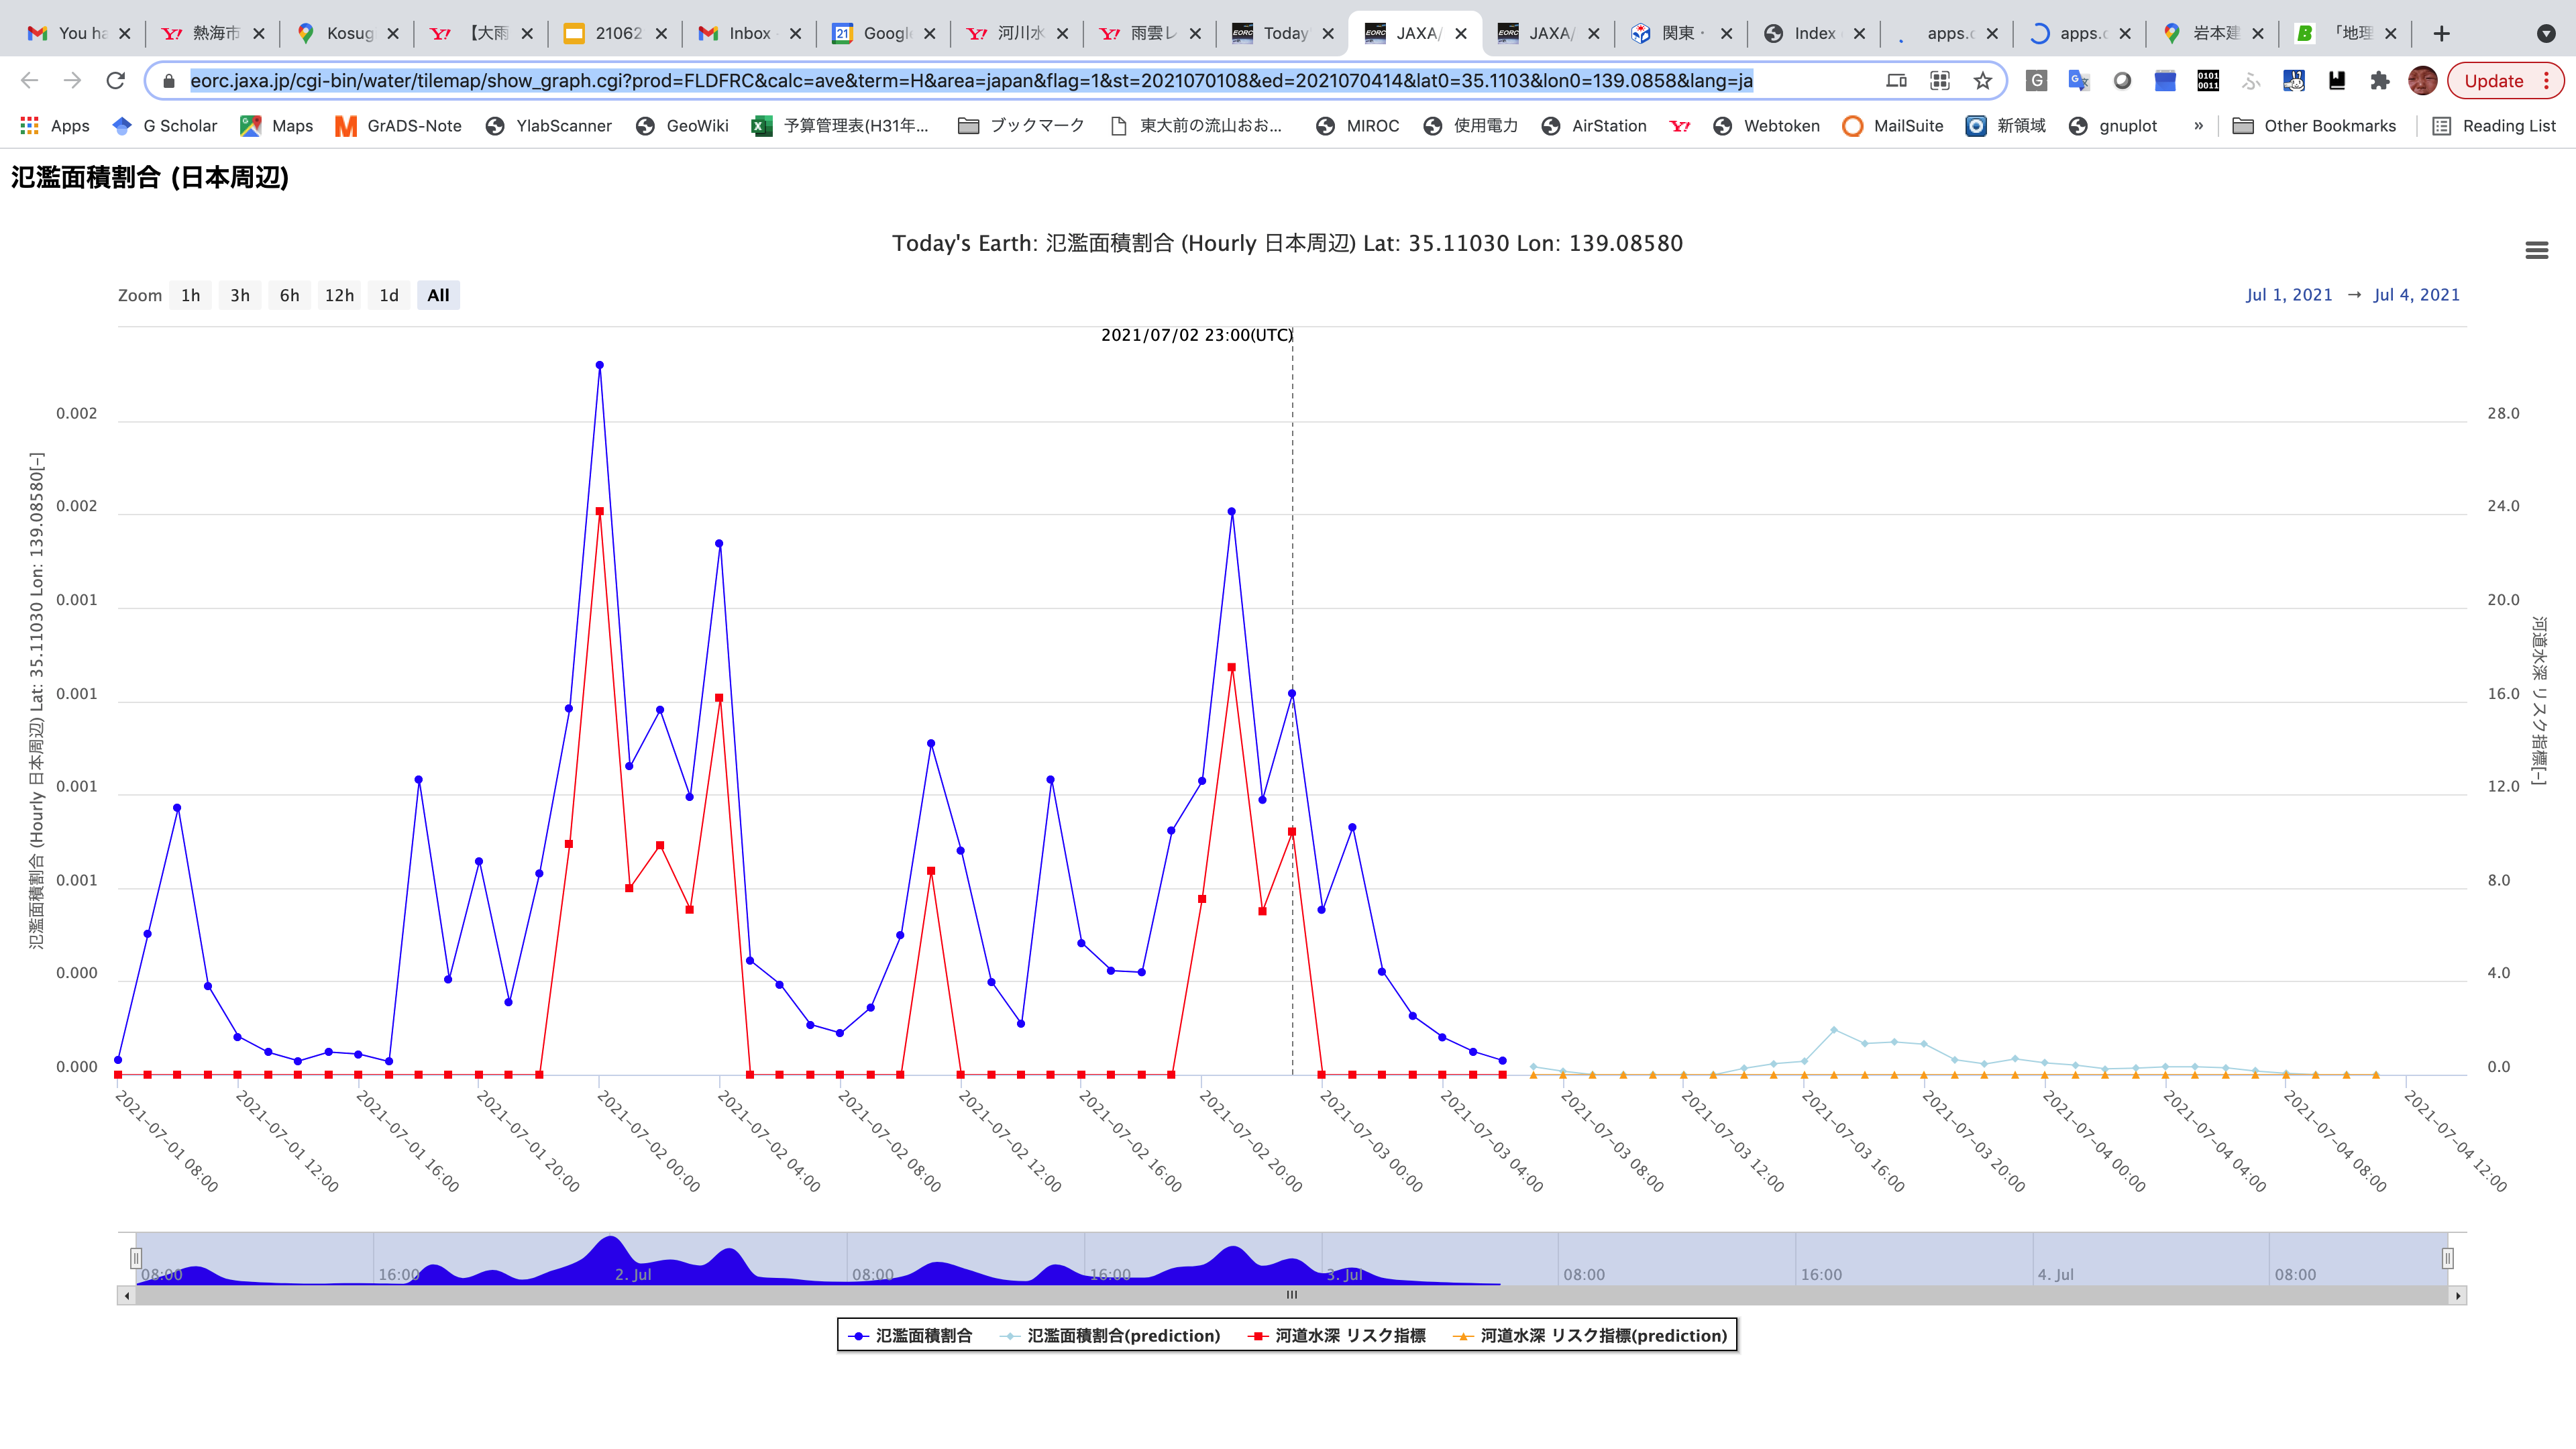
Task: Open the chart context hamburger menu
Action: click(x=2536, y=250)
